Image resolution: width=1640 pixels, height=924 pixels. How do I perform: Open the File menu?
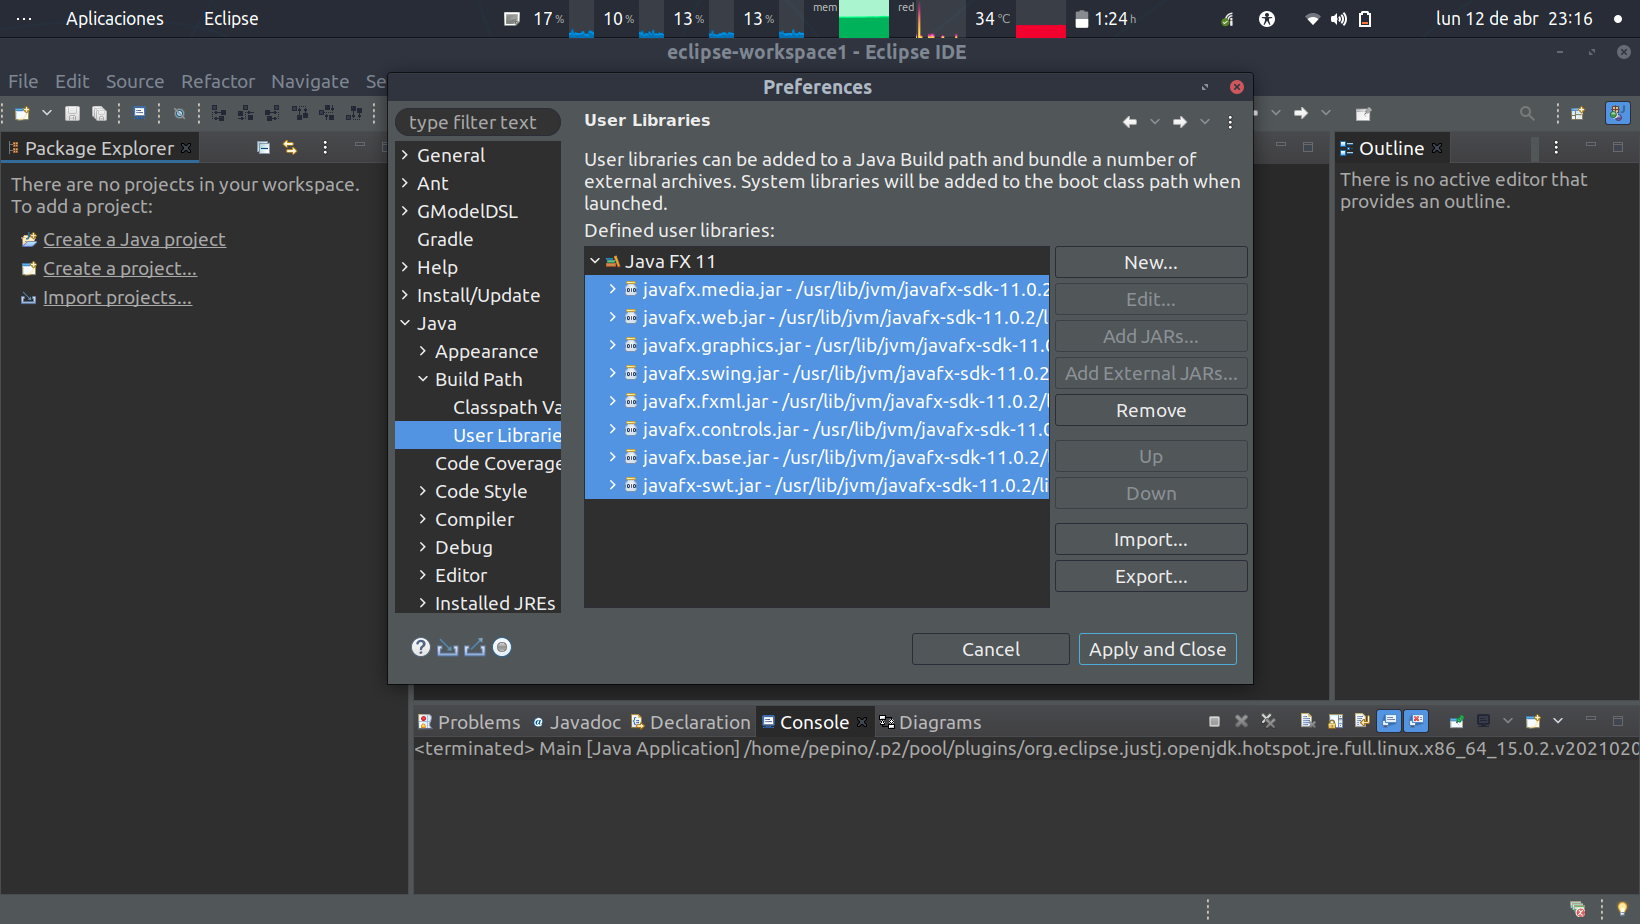(23, 81)
